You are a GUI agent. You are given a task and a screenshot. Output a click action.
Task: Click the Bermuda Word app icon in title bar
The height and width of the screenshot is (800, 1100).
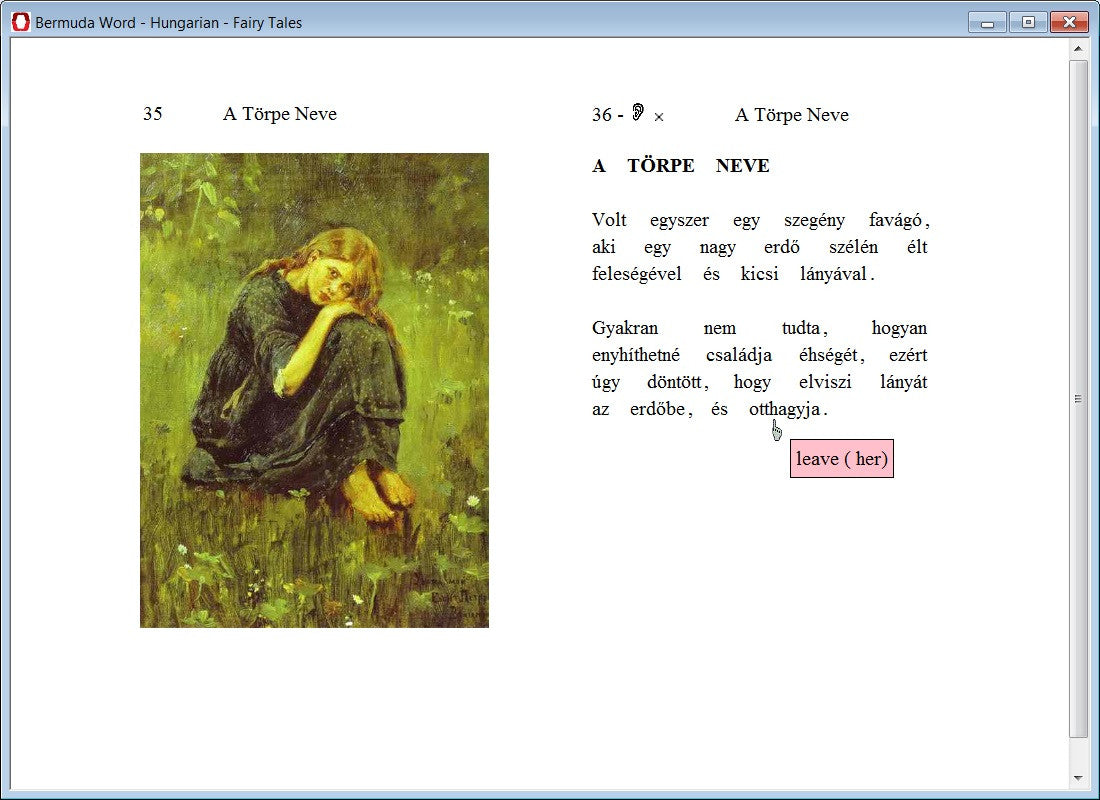click(x=21, y=22)
